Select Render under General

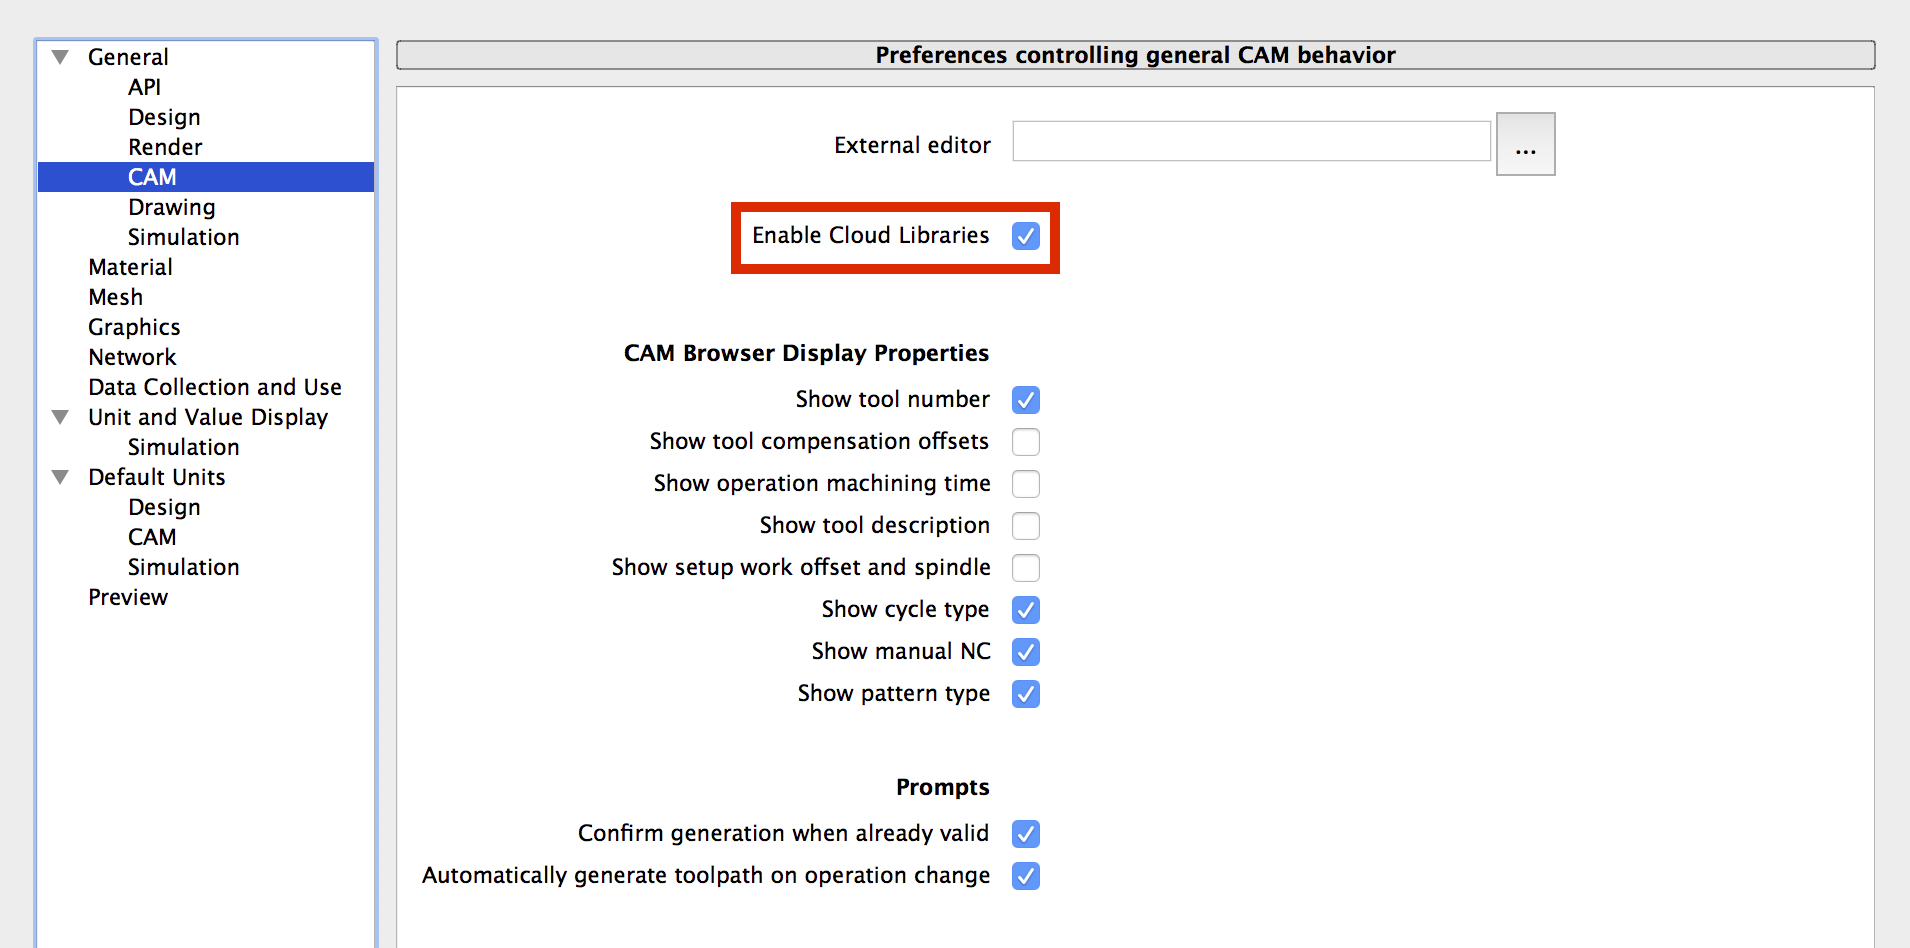[165, 147]
